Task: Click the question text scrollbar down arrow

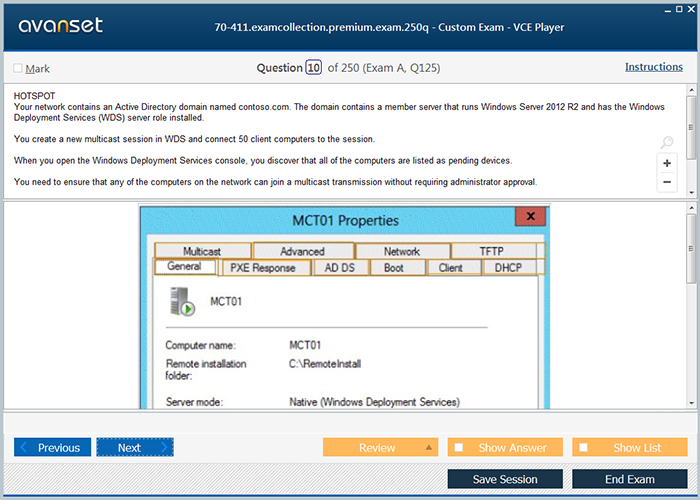Action: (x=692, y=193)
